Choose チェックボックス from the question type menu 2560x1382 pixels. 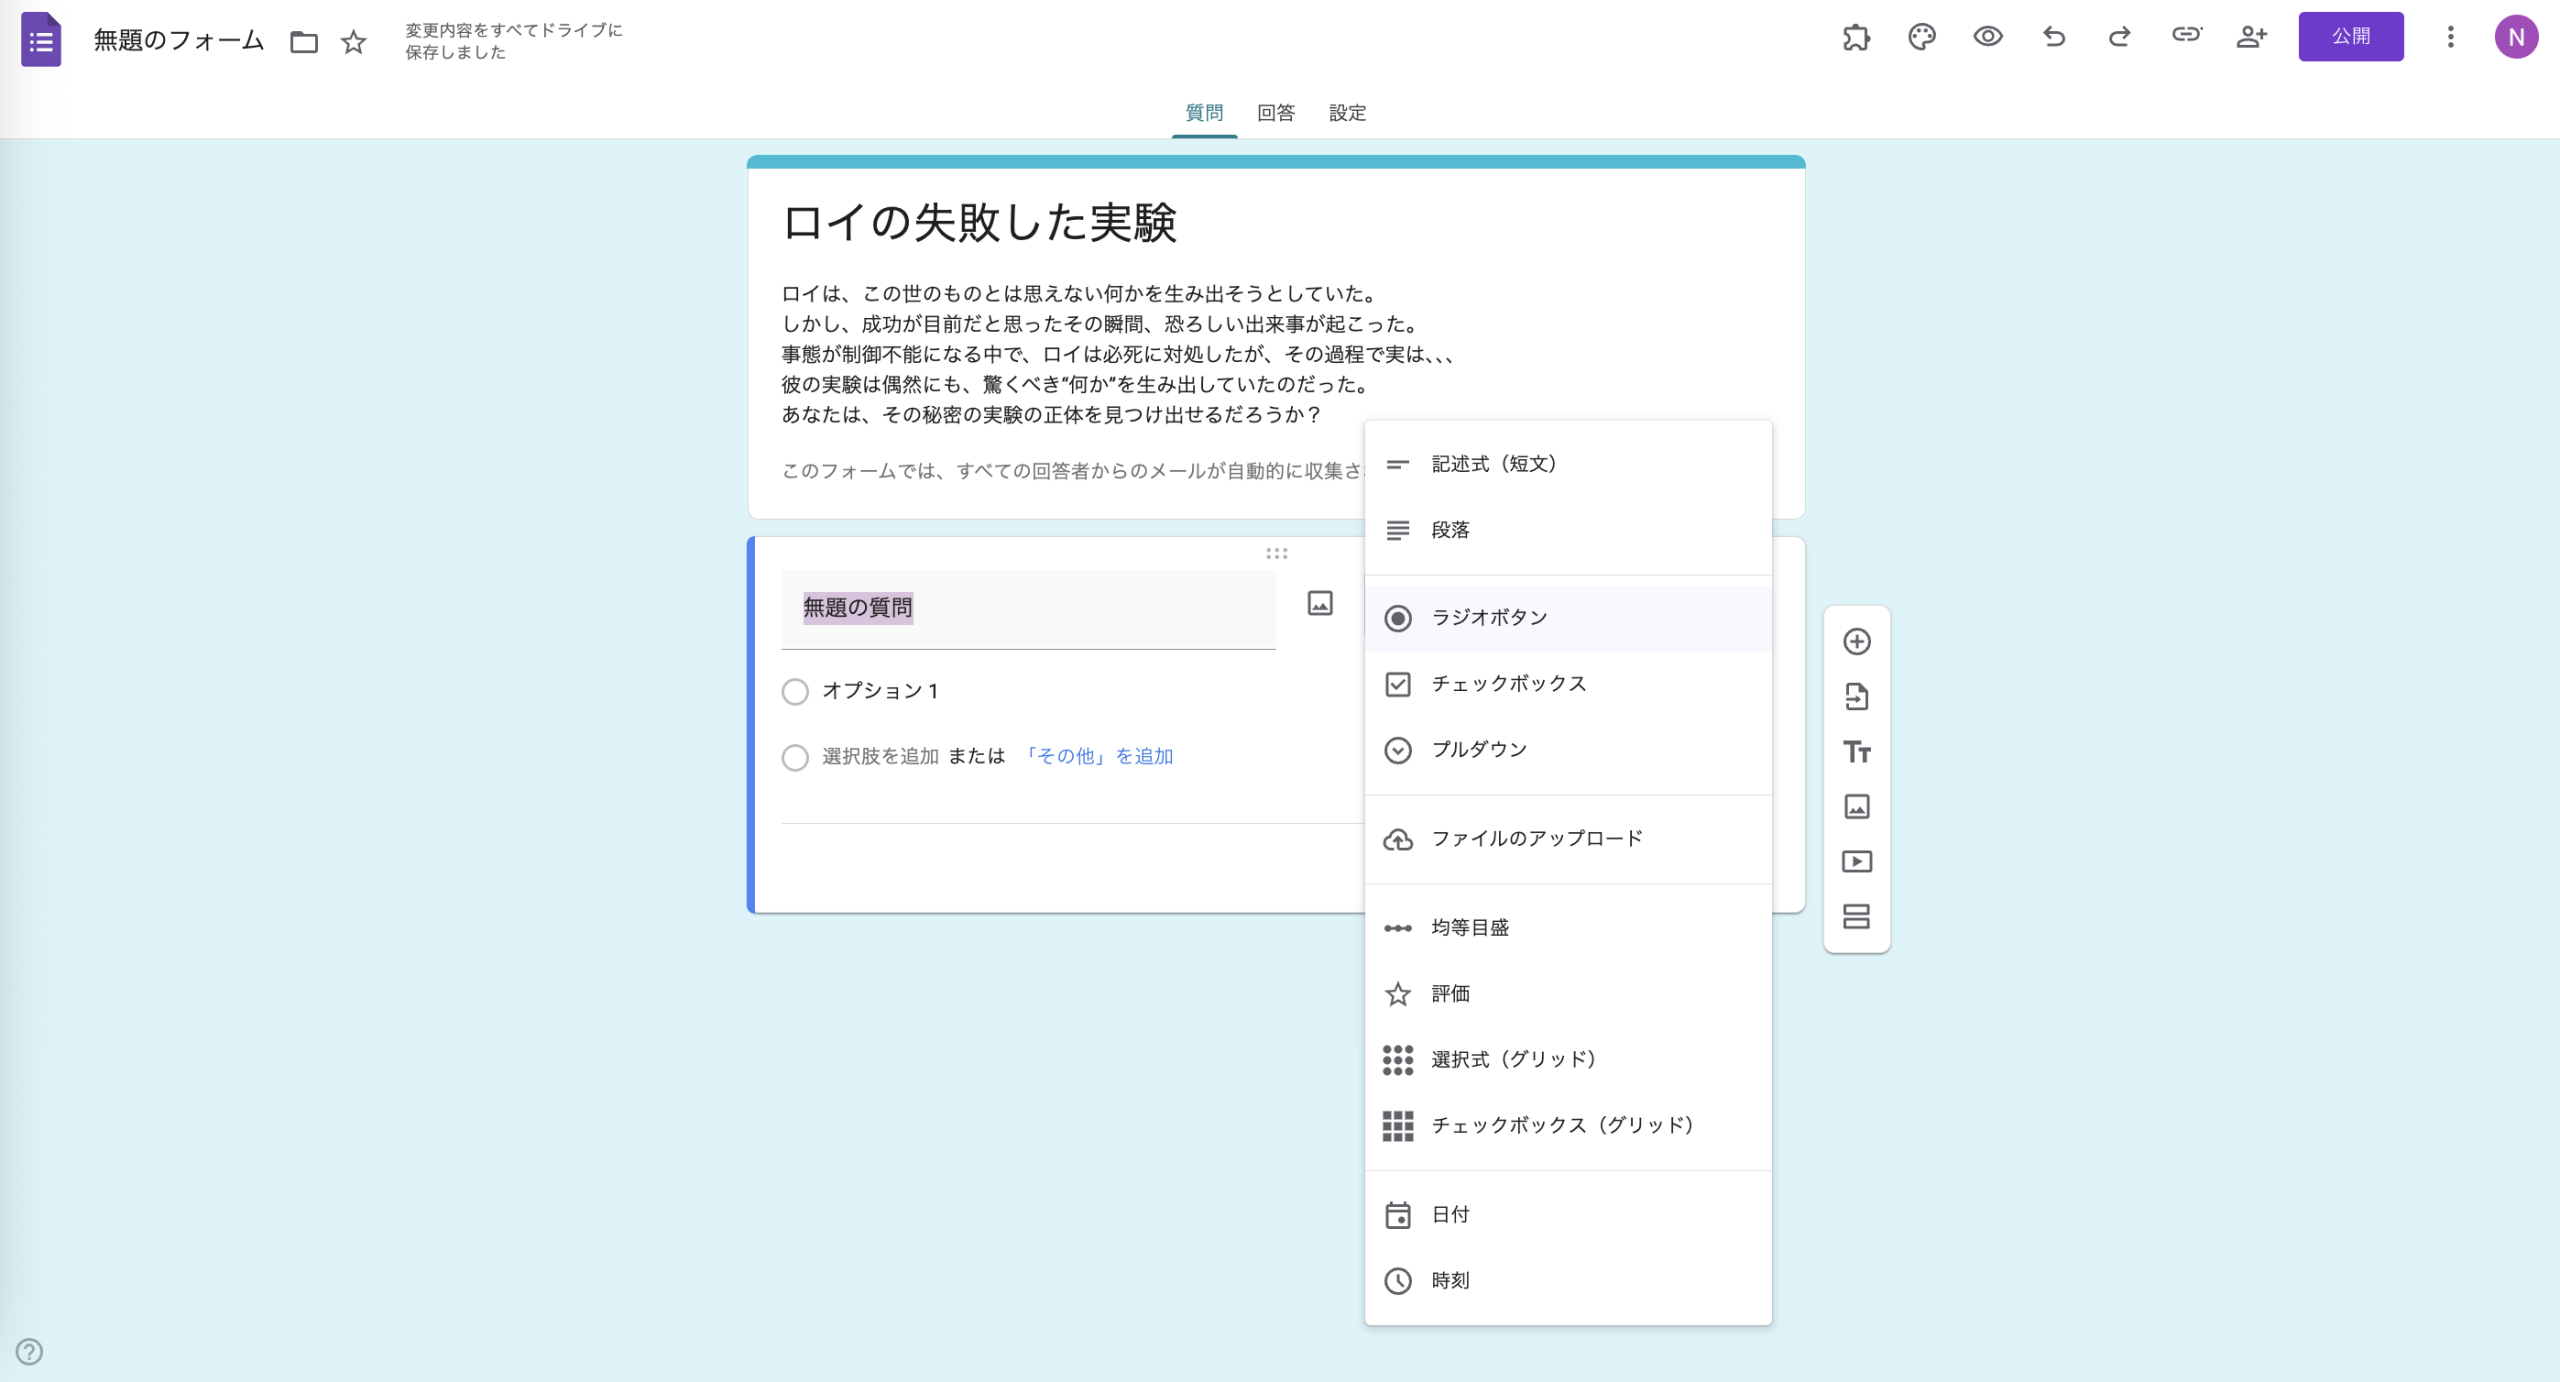[x=1508, y=684]
